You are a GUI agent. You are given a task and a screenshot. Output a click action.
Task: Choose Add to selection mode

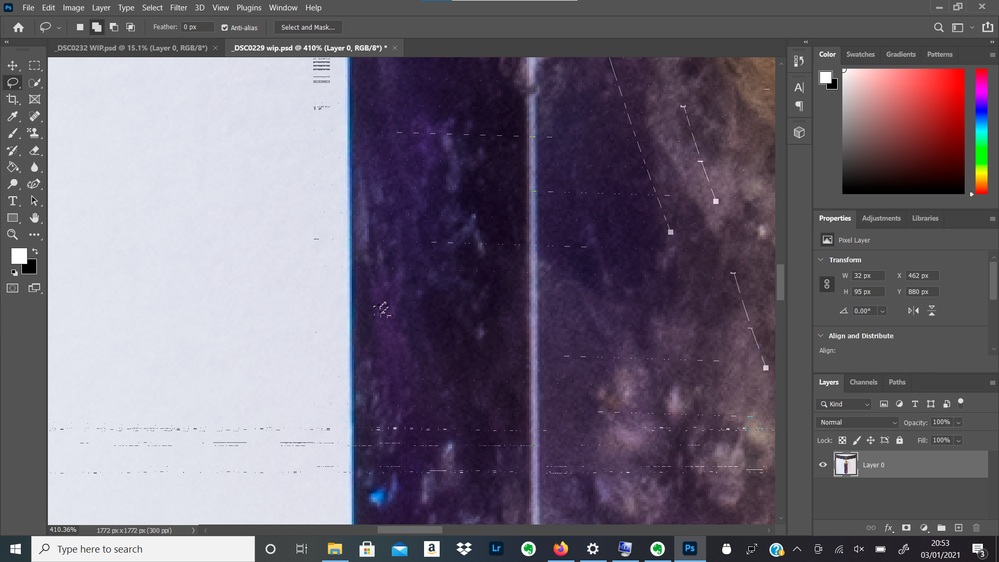point(97,27)
